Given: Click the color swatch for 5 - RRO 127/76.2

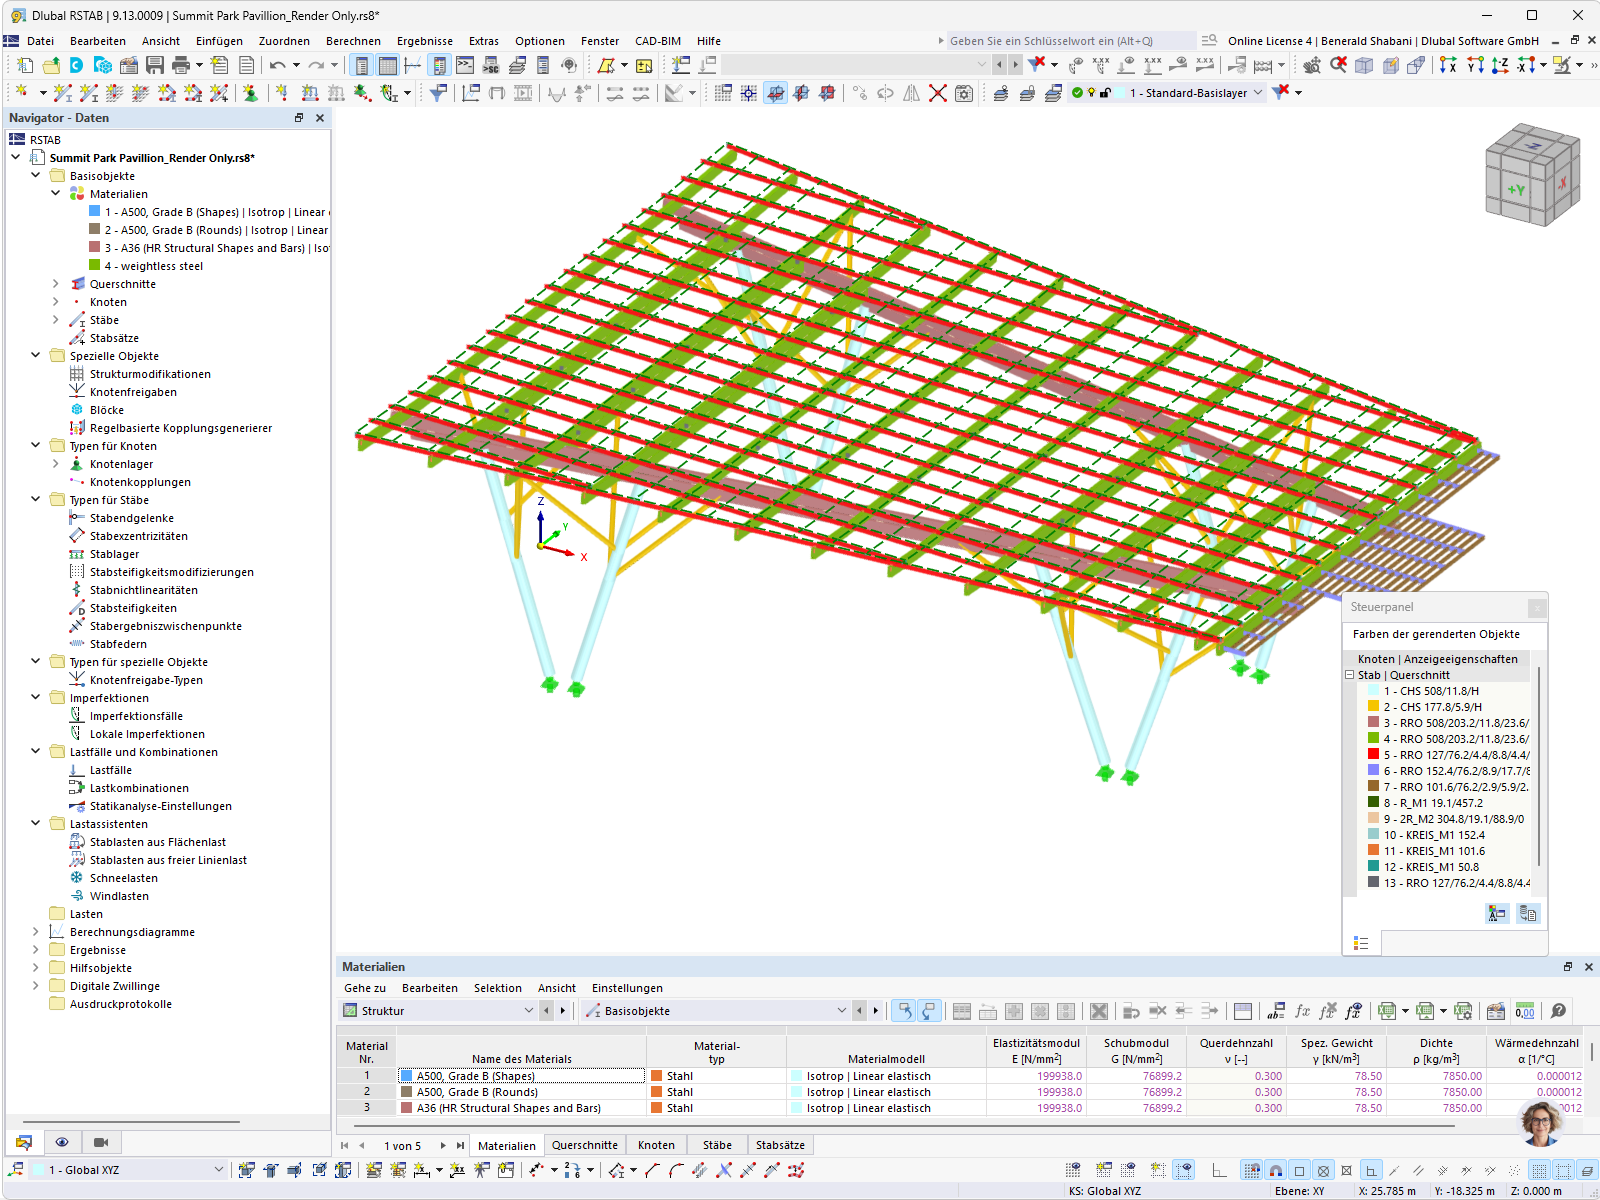Looking at the screenshot, I should point(1374,755).
